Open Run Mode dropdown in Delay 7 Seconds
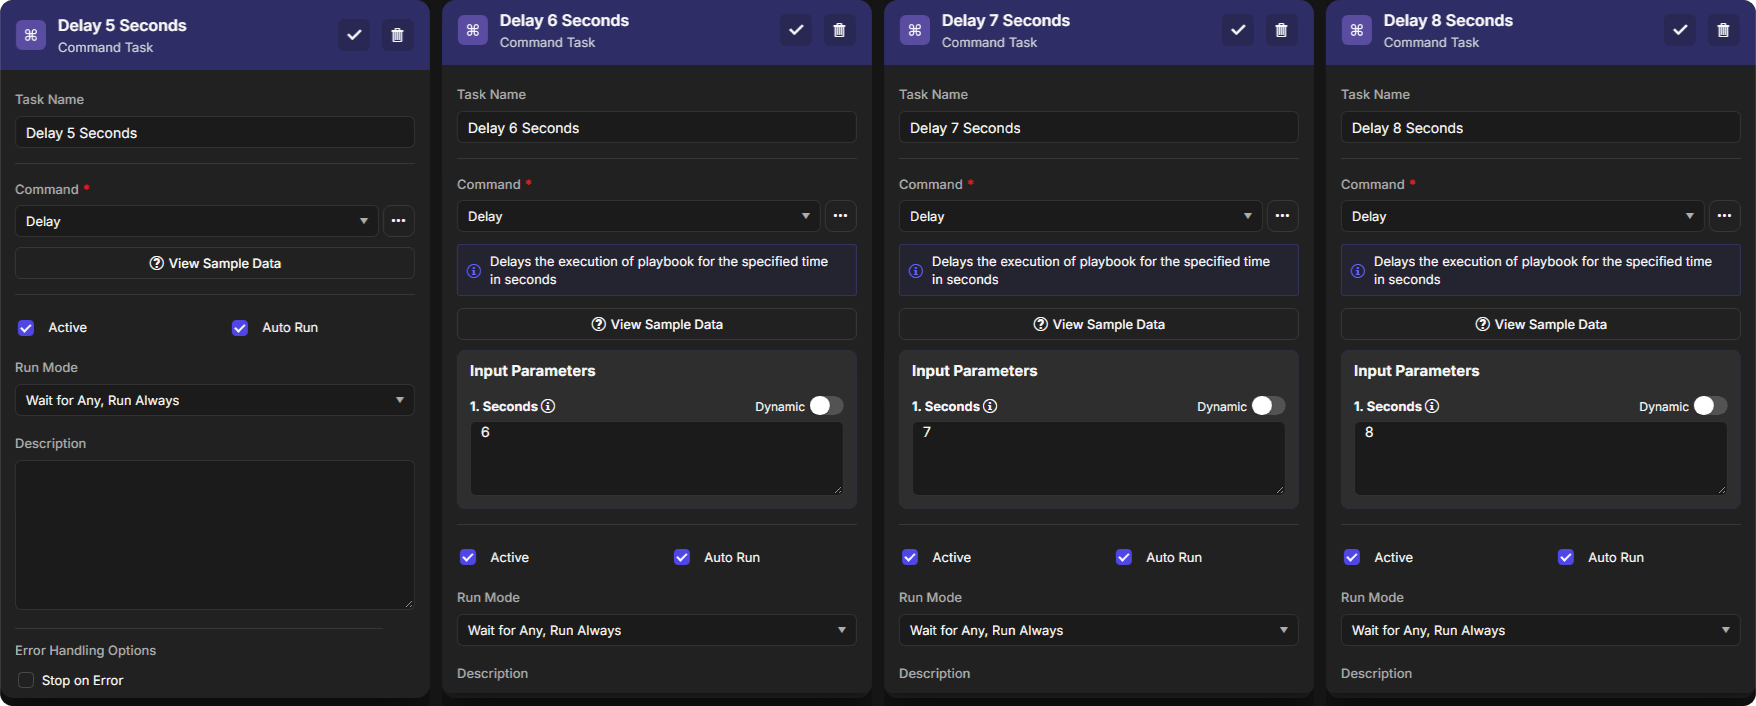1756x706 pixels. [1099, 630]
